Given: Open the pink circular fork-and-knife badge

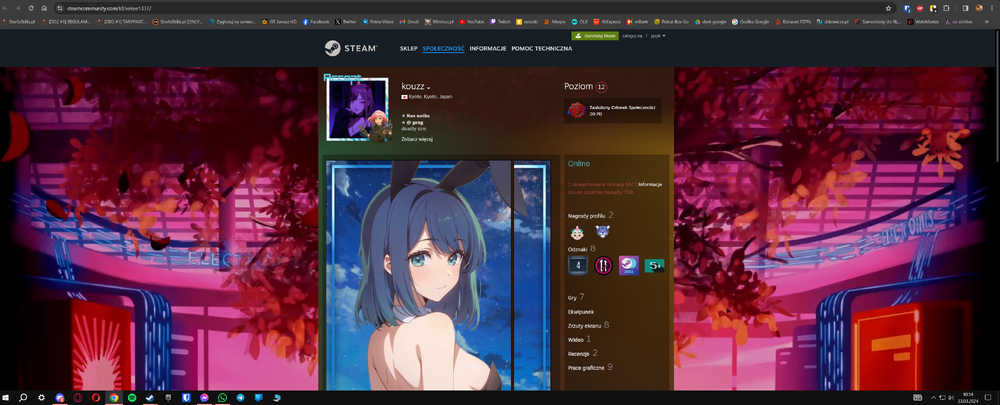Looking at the screenshot, I should tap(603, 265).
